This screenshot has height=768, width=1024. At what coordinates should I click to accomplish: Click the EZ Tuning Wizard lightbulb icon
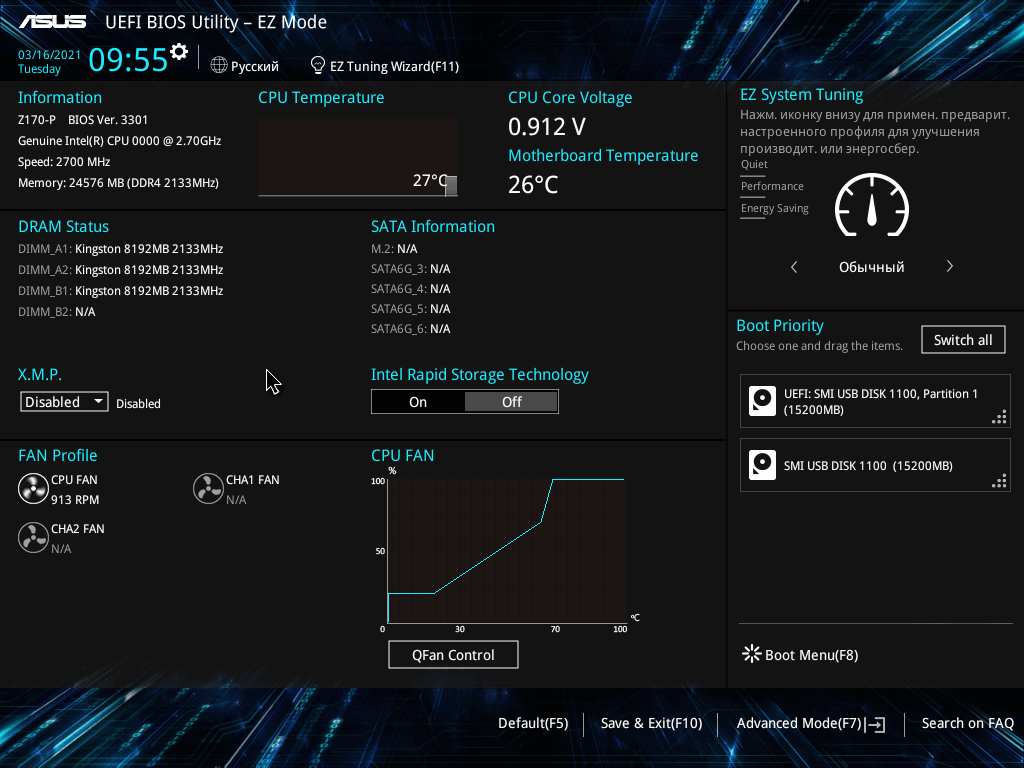point(317,65)
